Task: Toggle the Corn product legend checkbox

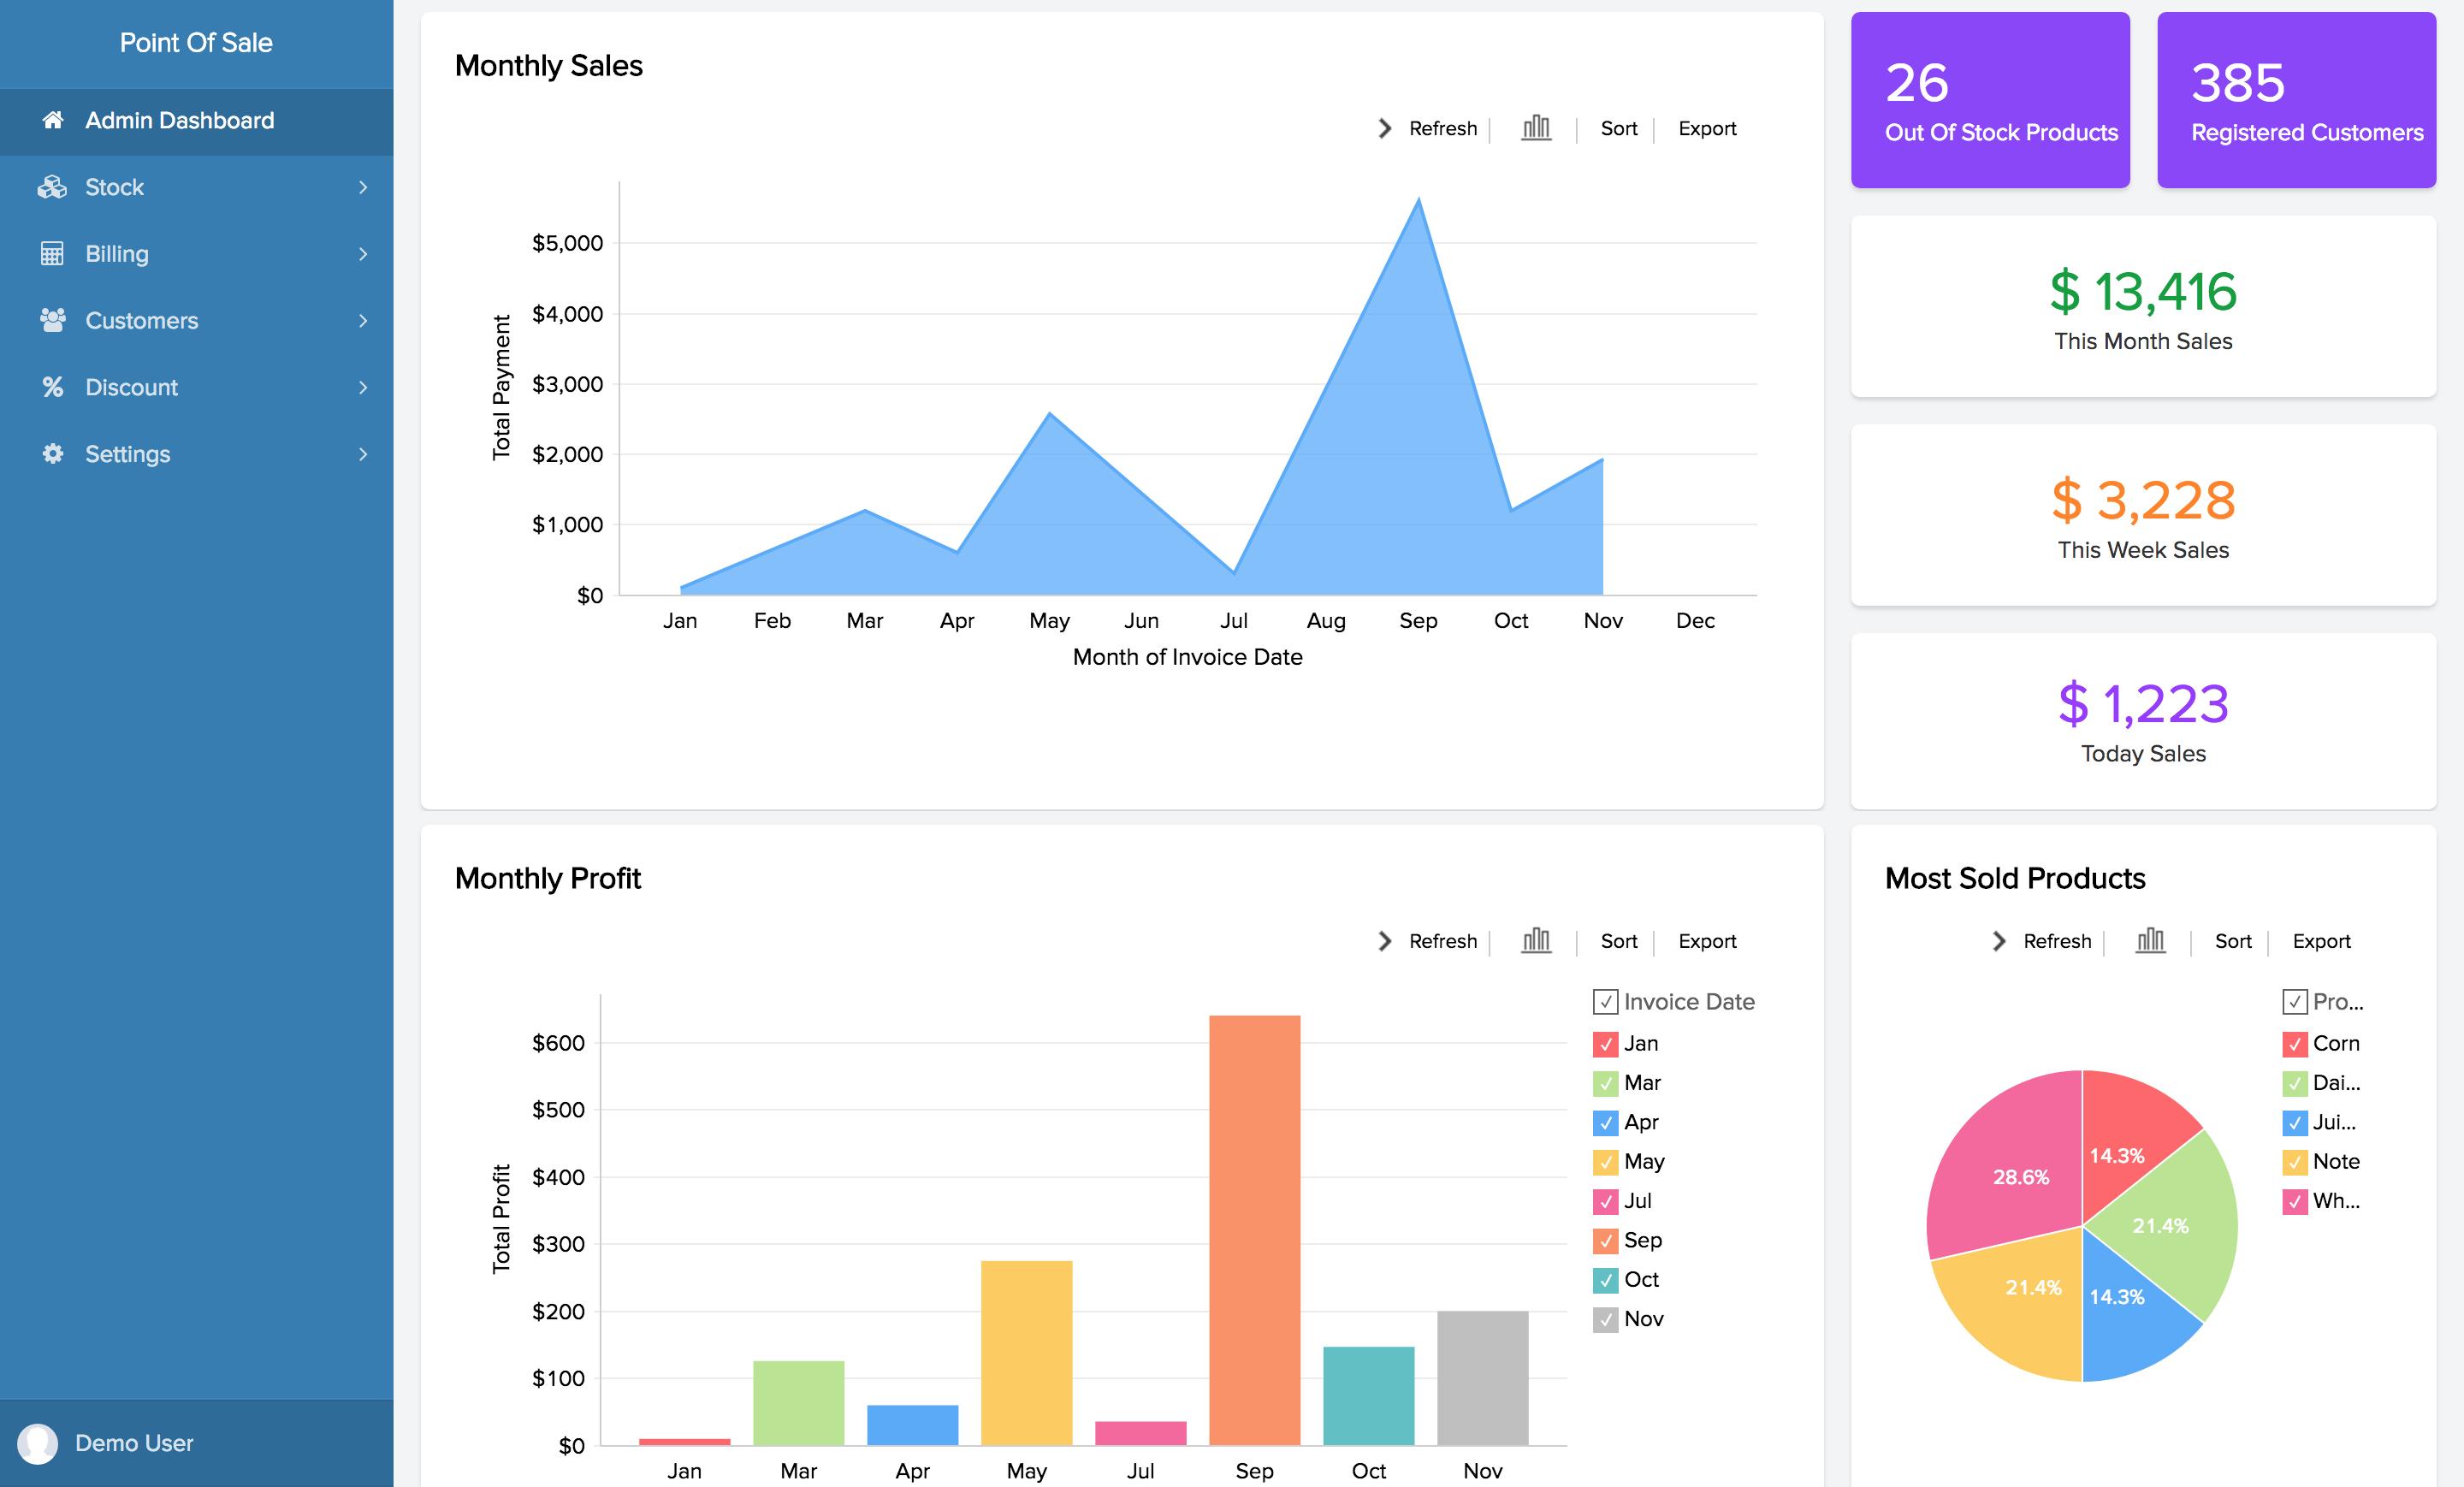Action: 2294,1044
